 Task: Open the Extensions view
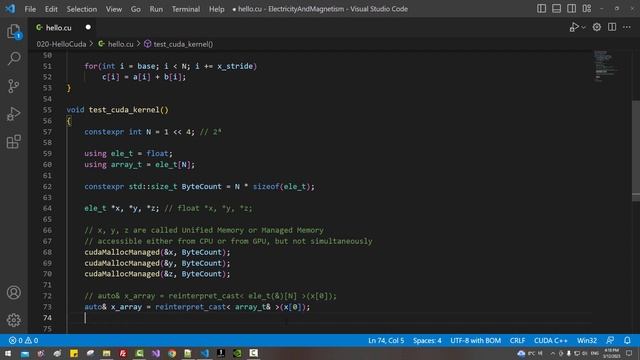tap(14, 142)
